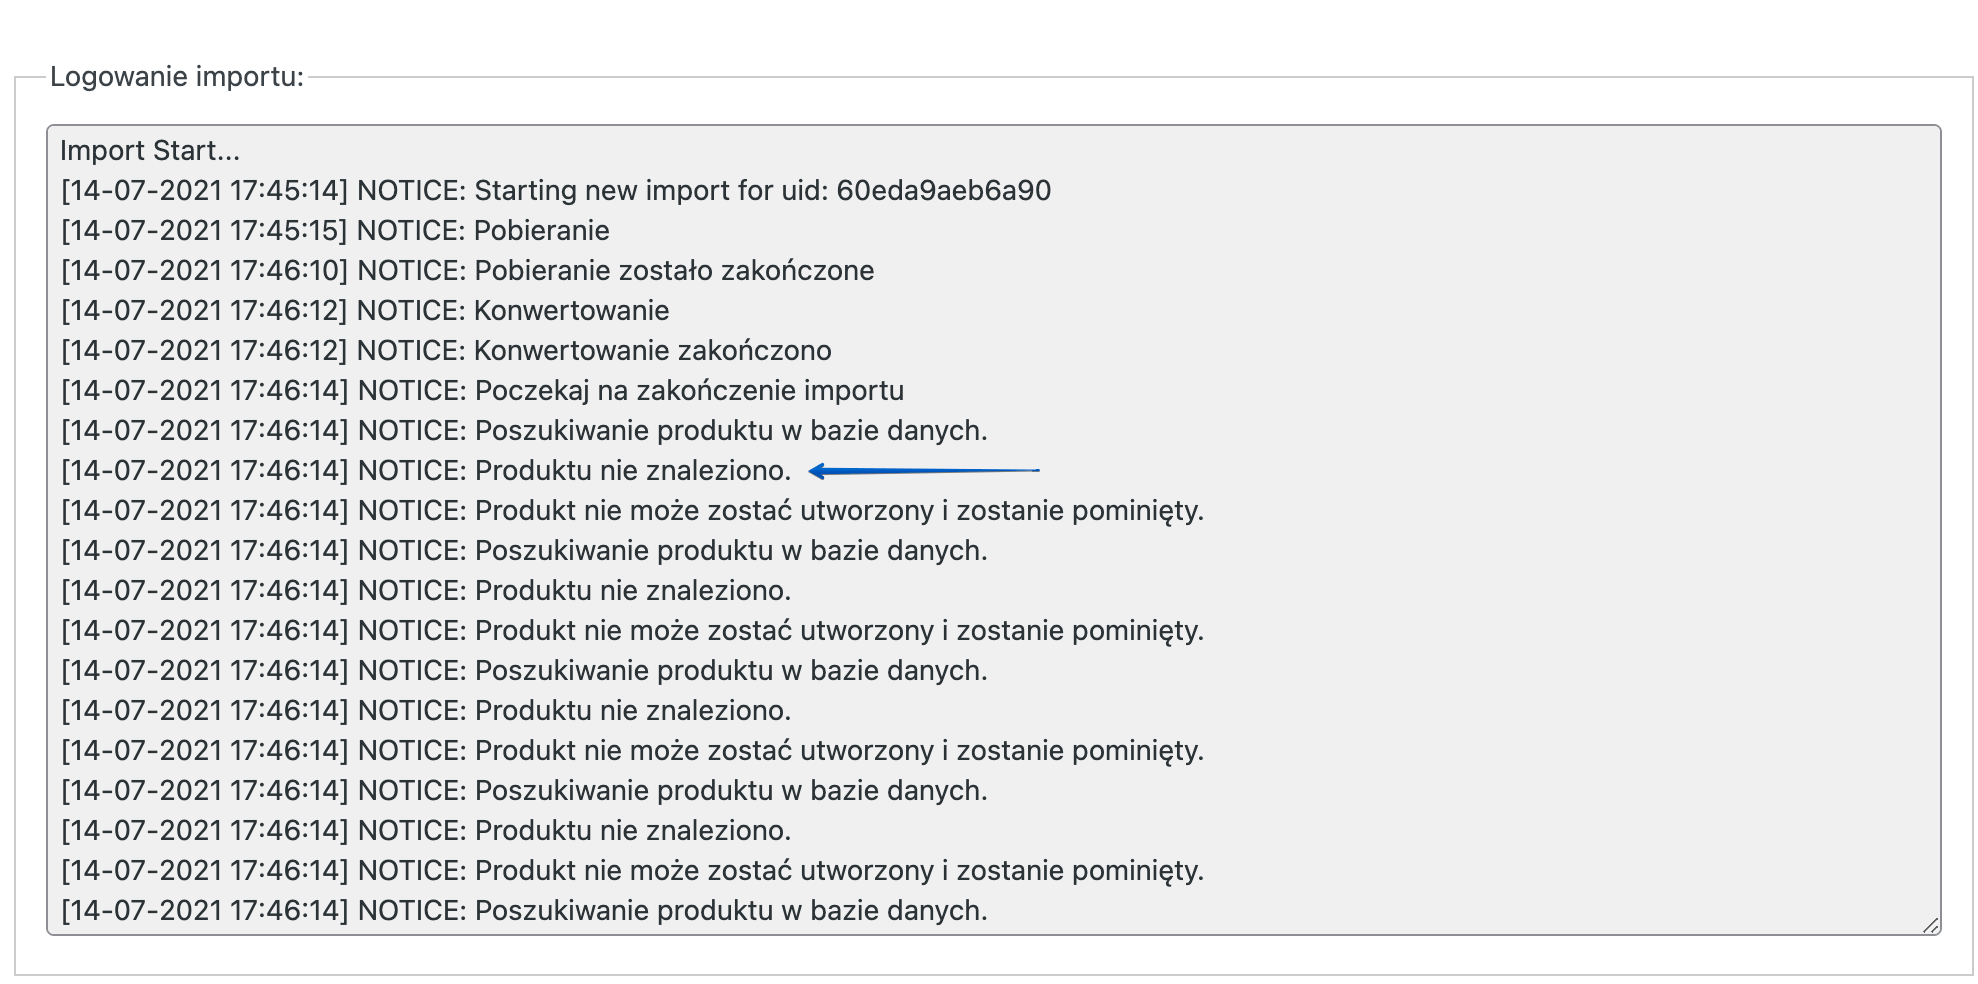The height and width of the screenshot is (984, 1978).
Task: Click "Pobieranie zostało zakończone" log message
Action: click(674, 271)
